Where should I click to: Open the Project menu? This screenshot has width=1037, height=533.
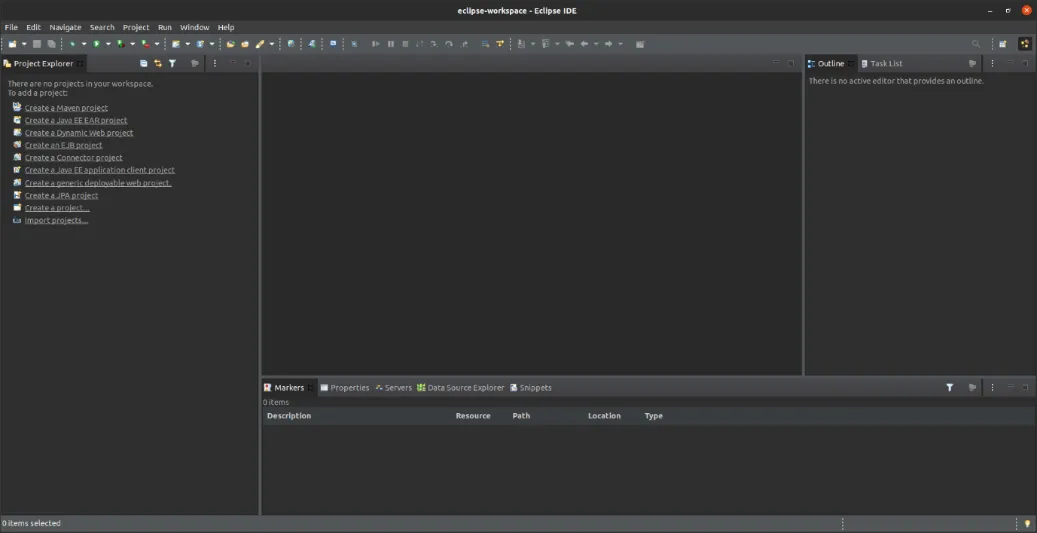136,27
